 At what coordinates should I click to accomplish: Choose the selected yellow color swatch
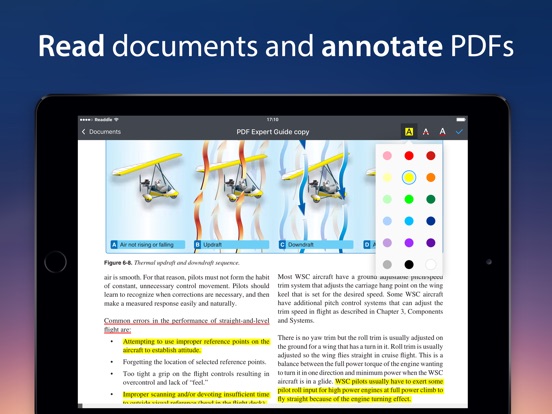[409, 177]
